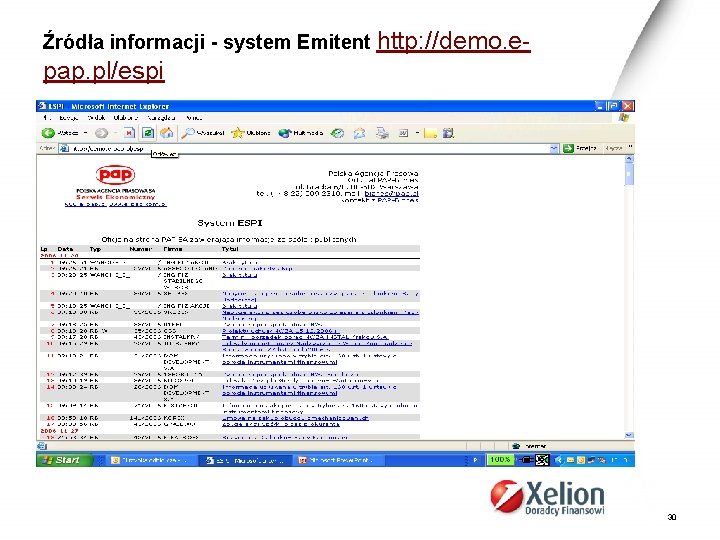The width and height of the screenshot is (720, 540).
Task: Click the email link in PAP header
Action: tap(391, 194)
